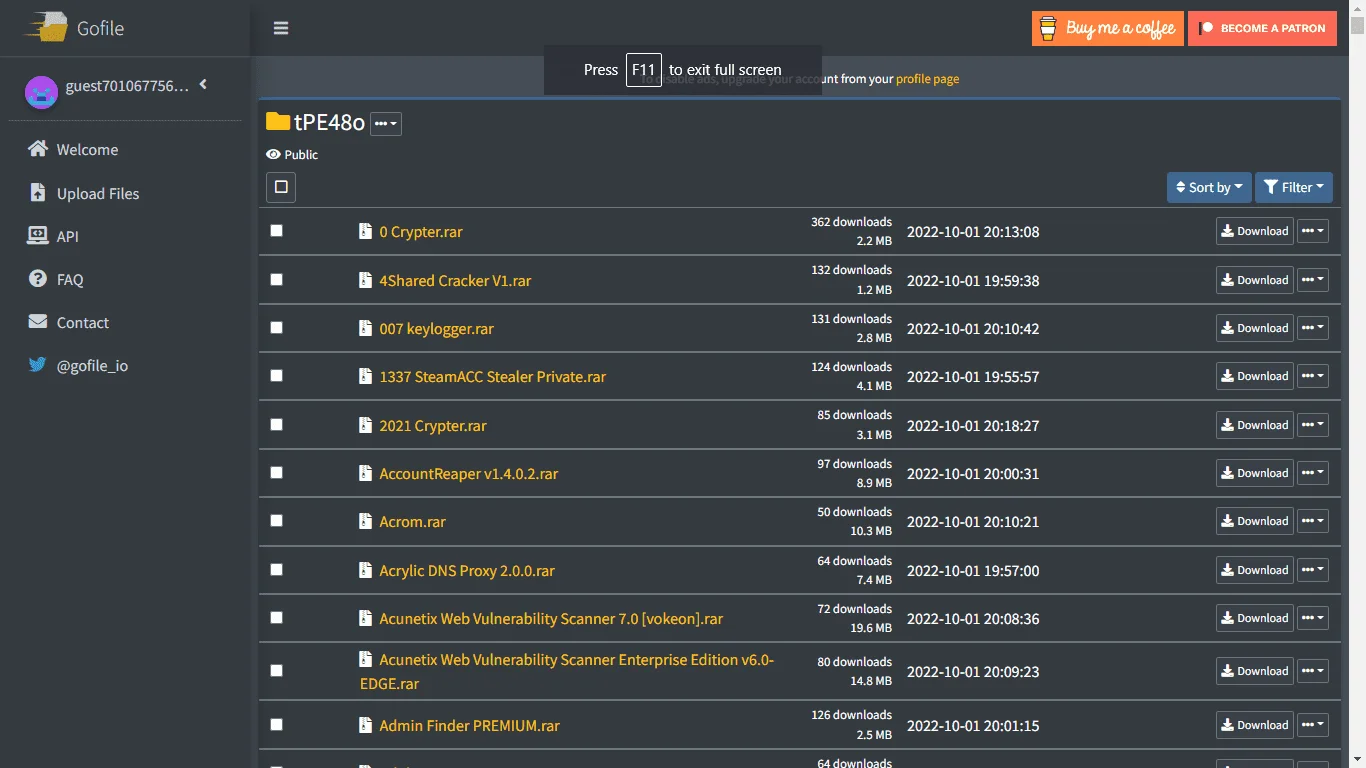Expand options for Admin Finder PREMIUM.rar
This screenshot has height=768, width=1366.
point(1313,725)
